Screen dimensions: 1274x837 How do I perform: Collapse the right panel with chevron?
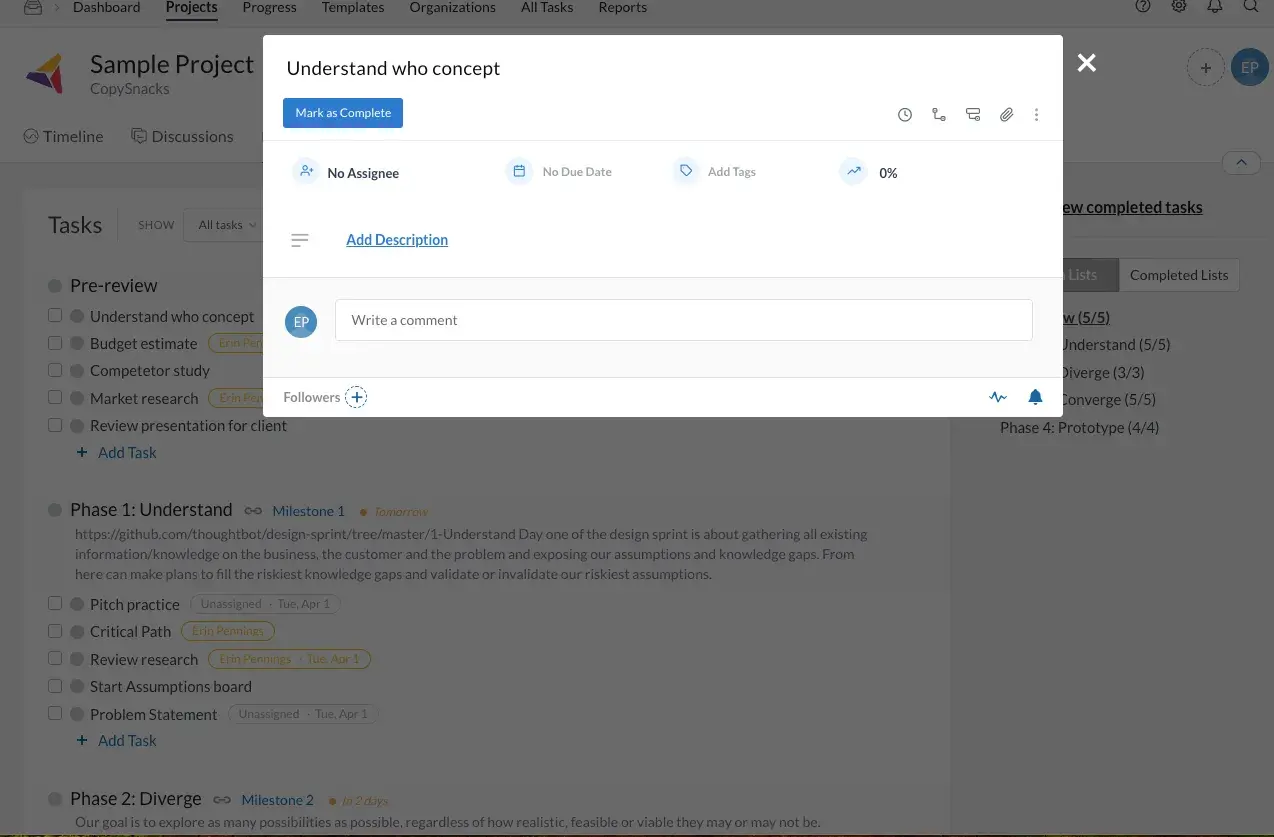tap(1241, 162)
